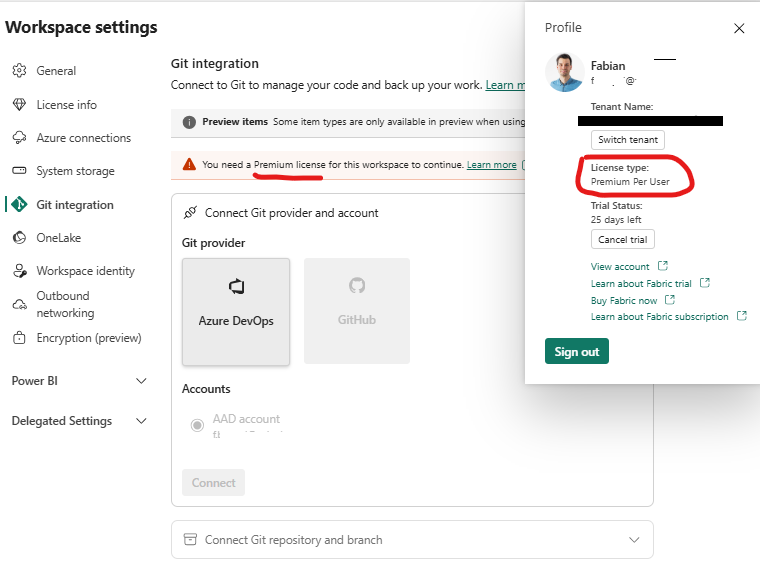Image resolution: width=760 pixels, height=570 pixels.
Task: Click the Git repository archive icon
Action: coord(190,539)
